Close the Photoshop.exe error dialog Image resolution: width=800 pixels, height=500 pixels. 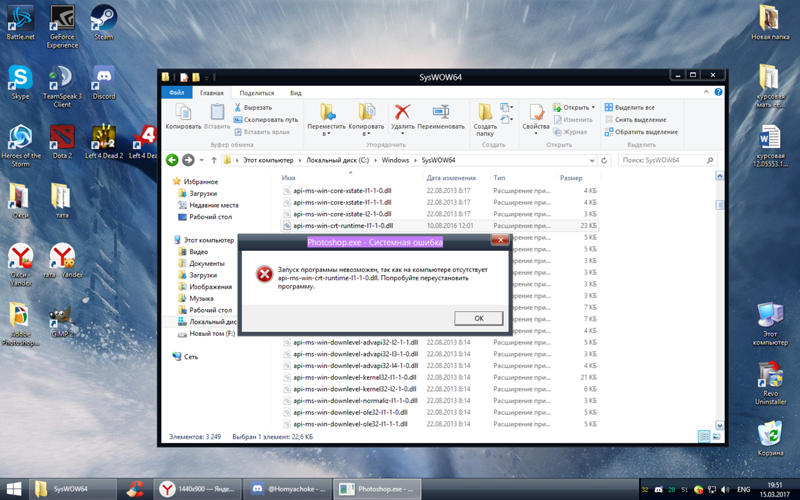[500, 240]
